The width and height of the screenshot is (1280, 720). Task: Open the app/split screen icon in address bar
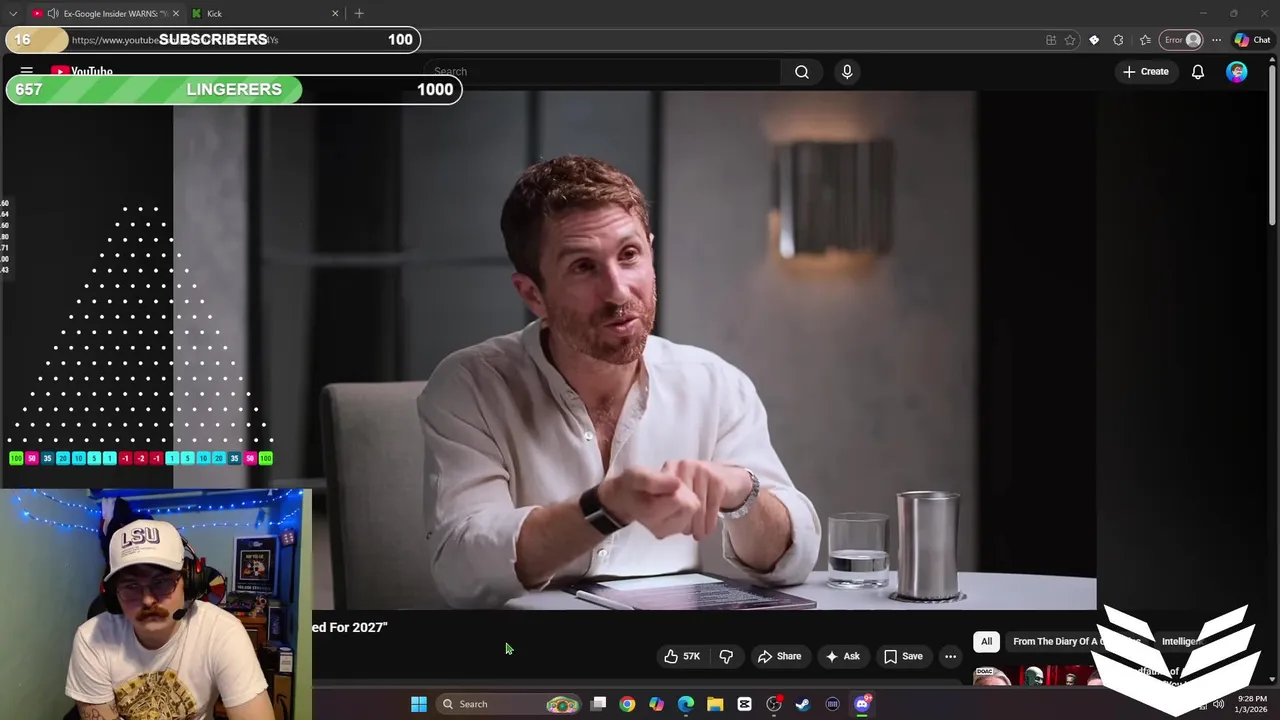pyautogui.click(x=1051, y=40)
